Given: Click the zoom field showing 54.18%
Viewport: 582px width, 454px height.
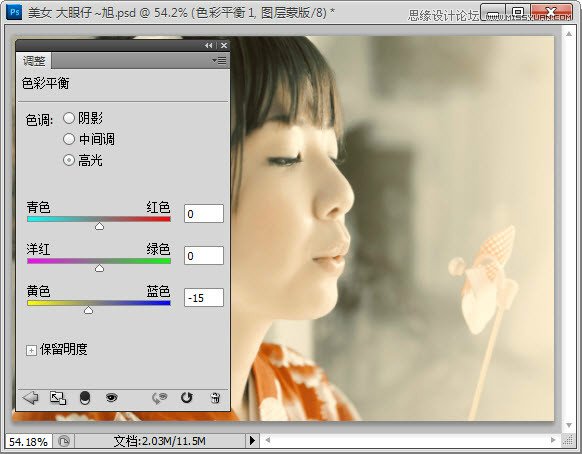Looking at the screenshot, I should click(x=29, y=441).
